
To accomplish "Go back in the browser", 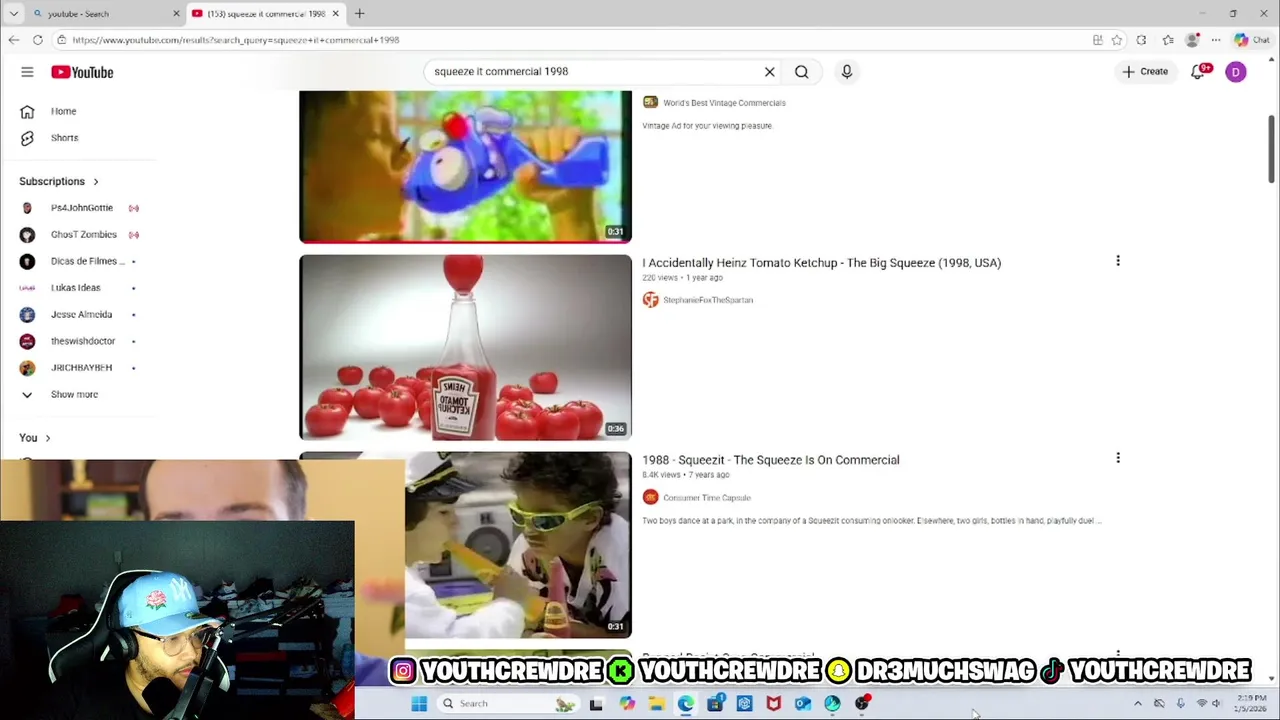I will 13,40.
